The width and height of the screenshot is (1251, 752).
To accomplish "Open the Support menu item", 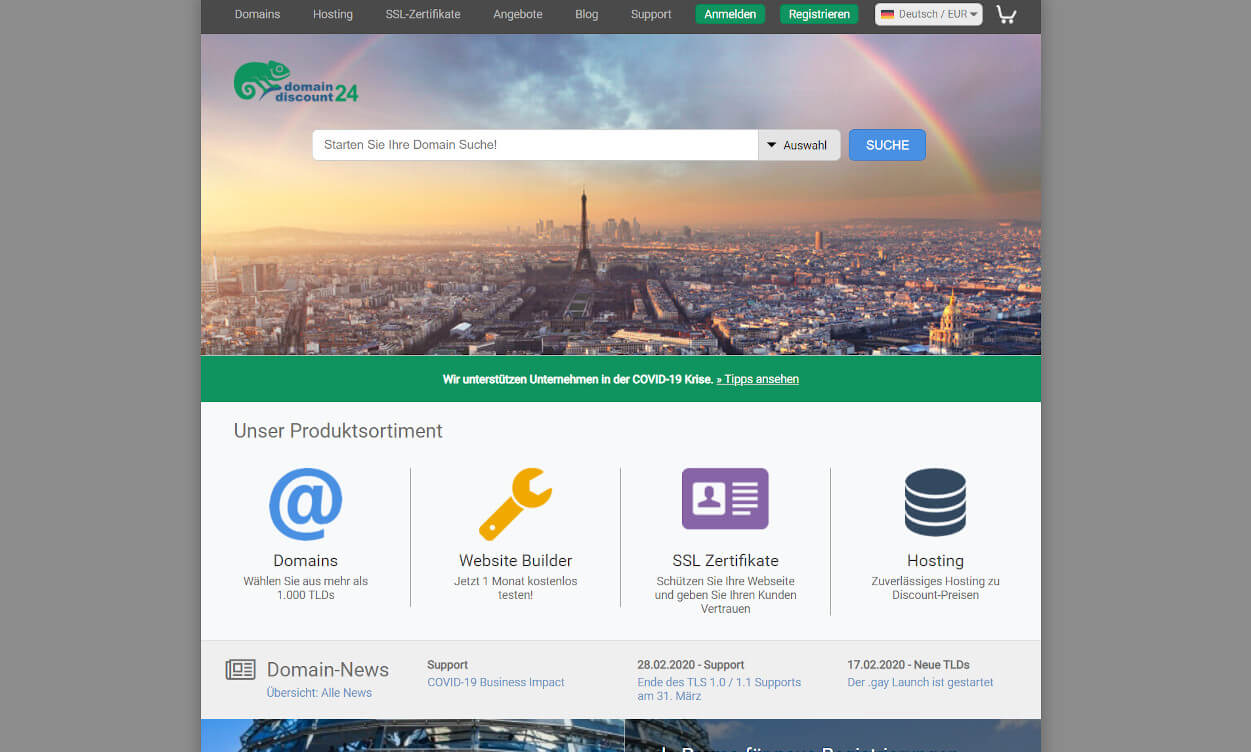I will (651, 14).
